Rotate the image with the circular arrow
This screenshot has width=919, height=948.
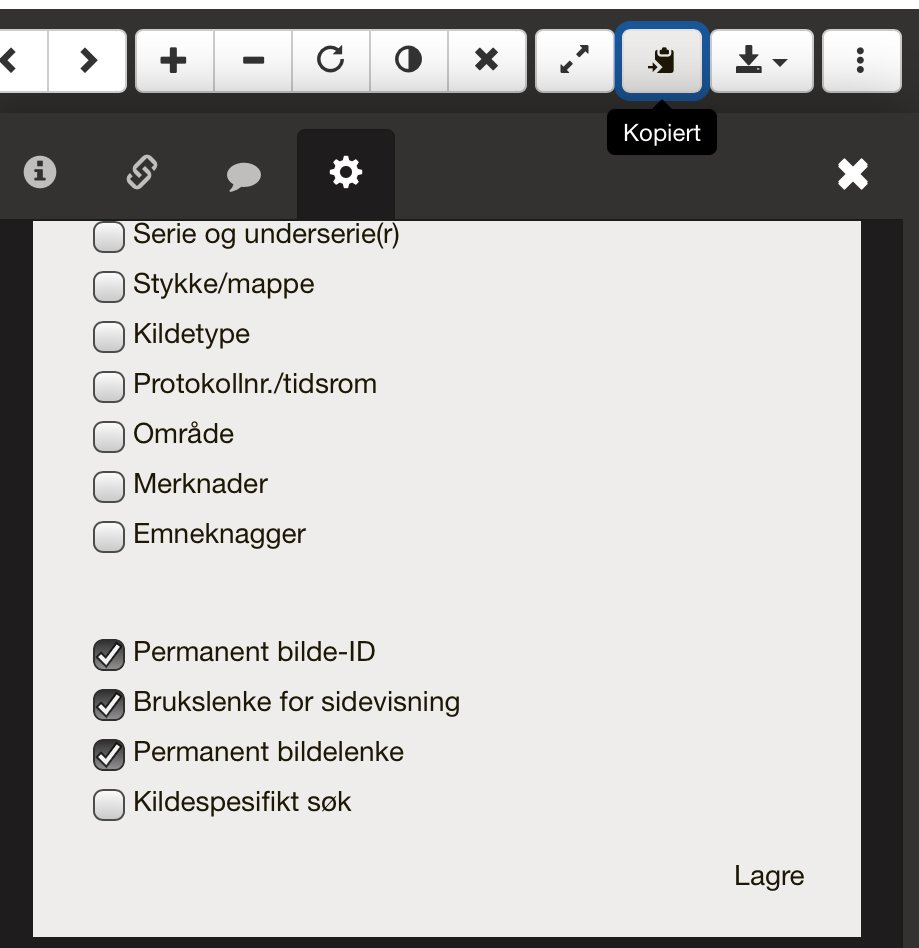tap(331, 61)
